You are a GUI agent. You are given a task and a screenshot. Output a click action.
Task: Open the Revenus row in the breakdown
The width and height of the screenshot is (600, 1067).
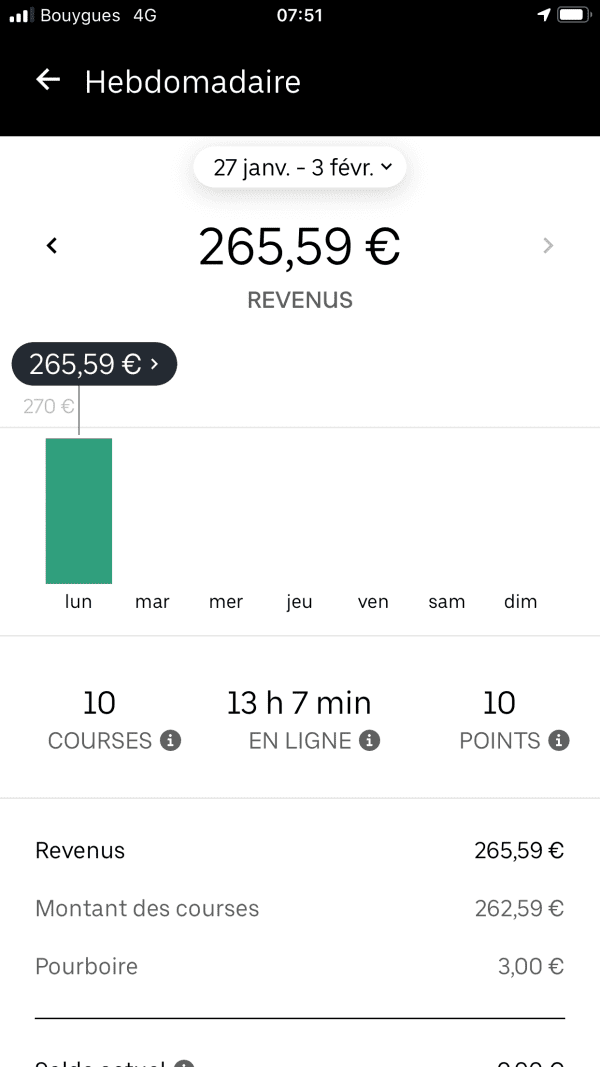pos(300,851)
